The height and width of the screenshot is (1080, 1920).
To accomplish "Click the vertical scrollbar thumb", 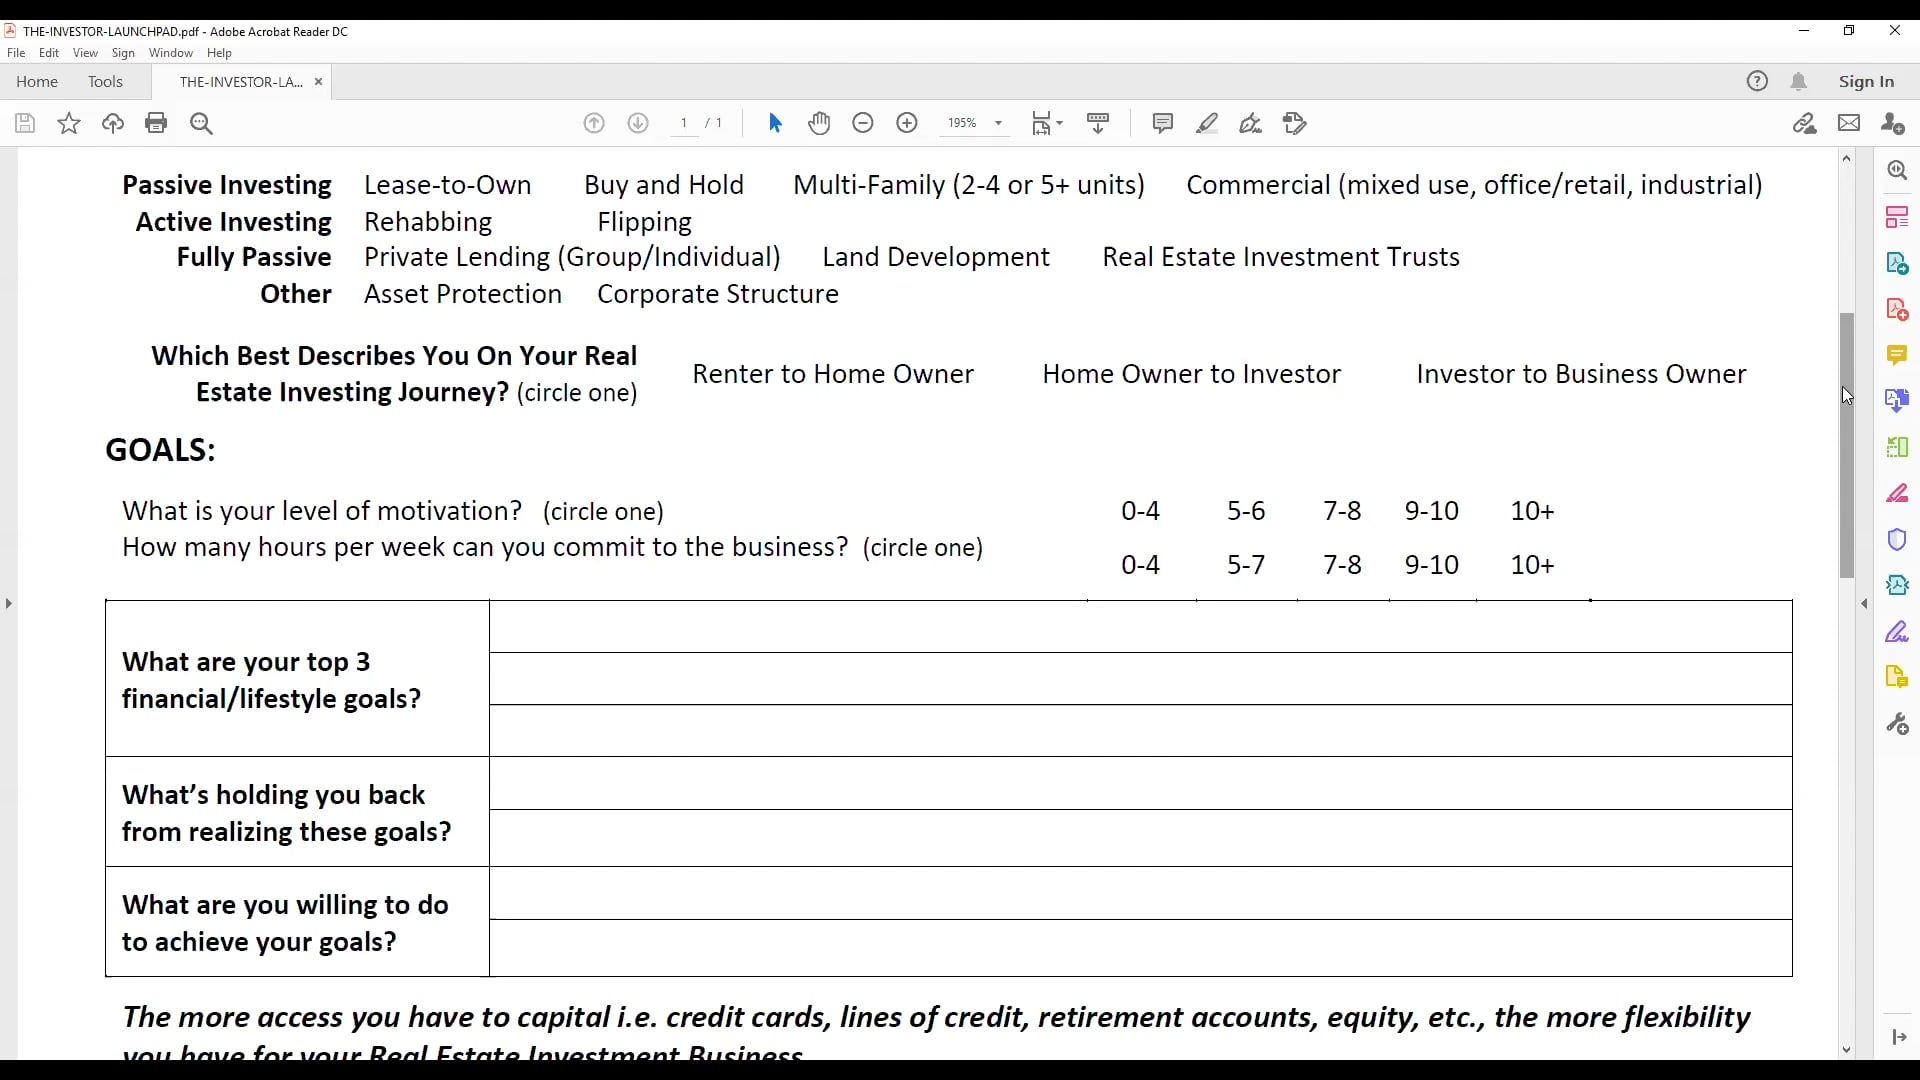I will click(x=1847, y=445).
